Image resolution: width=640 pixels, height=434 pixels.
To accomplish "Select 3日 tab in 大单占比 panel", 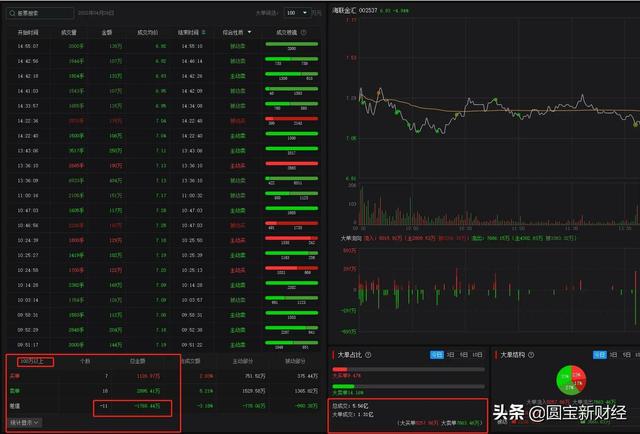I will point(451,355).
